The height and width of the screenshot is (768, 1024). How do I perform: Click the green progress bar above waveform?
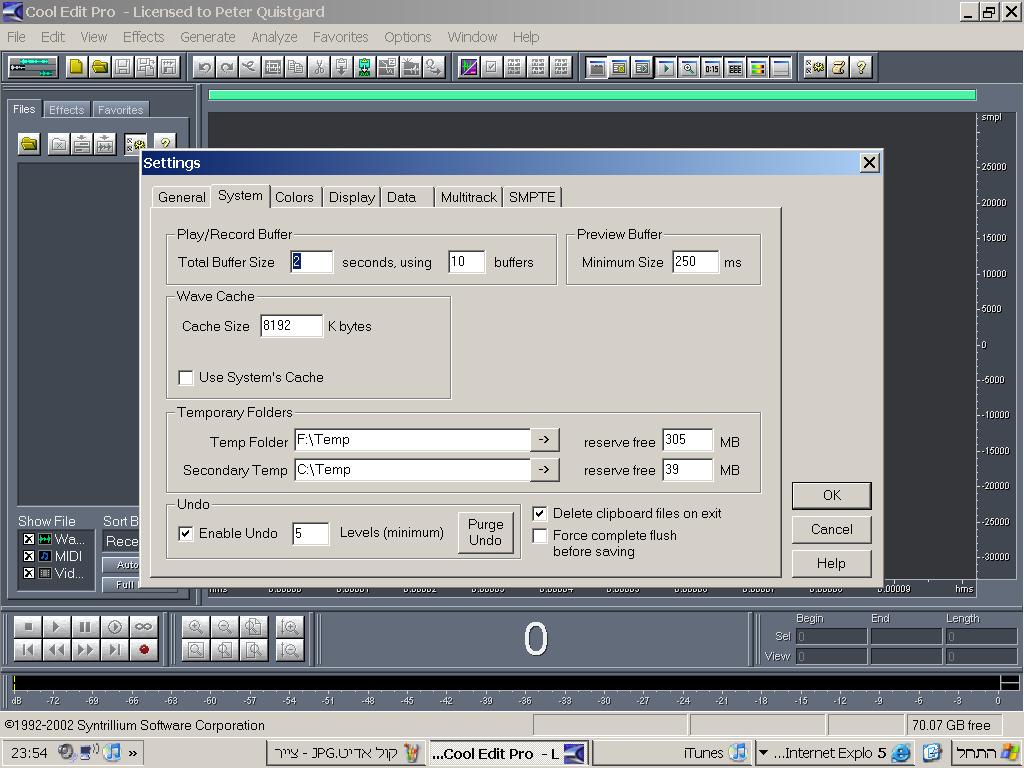point(592,95)
